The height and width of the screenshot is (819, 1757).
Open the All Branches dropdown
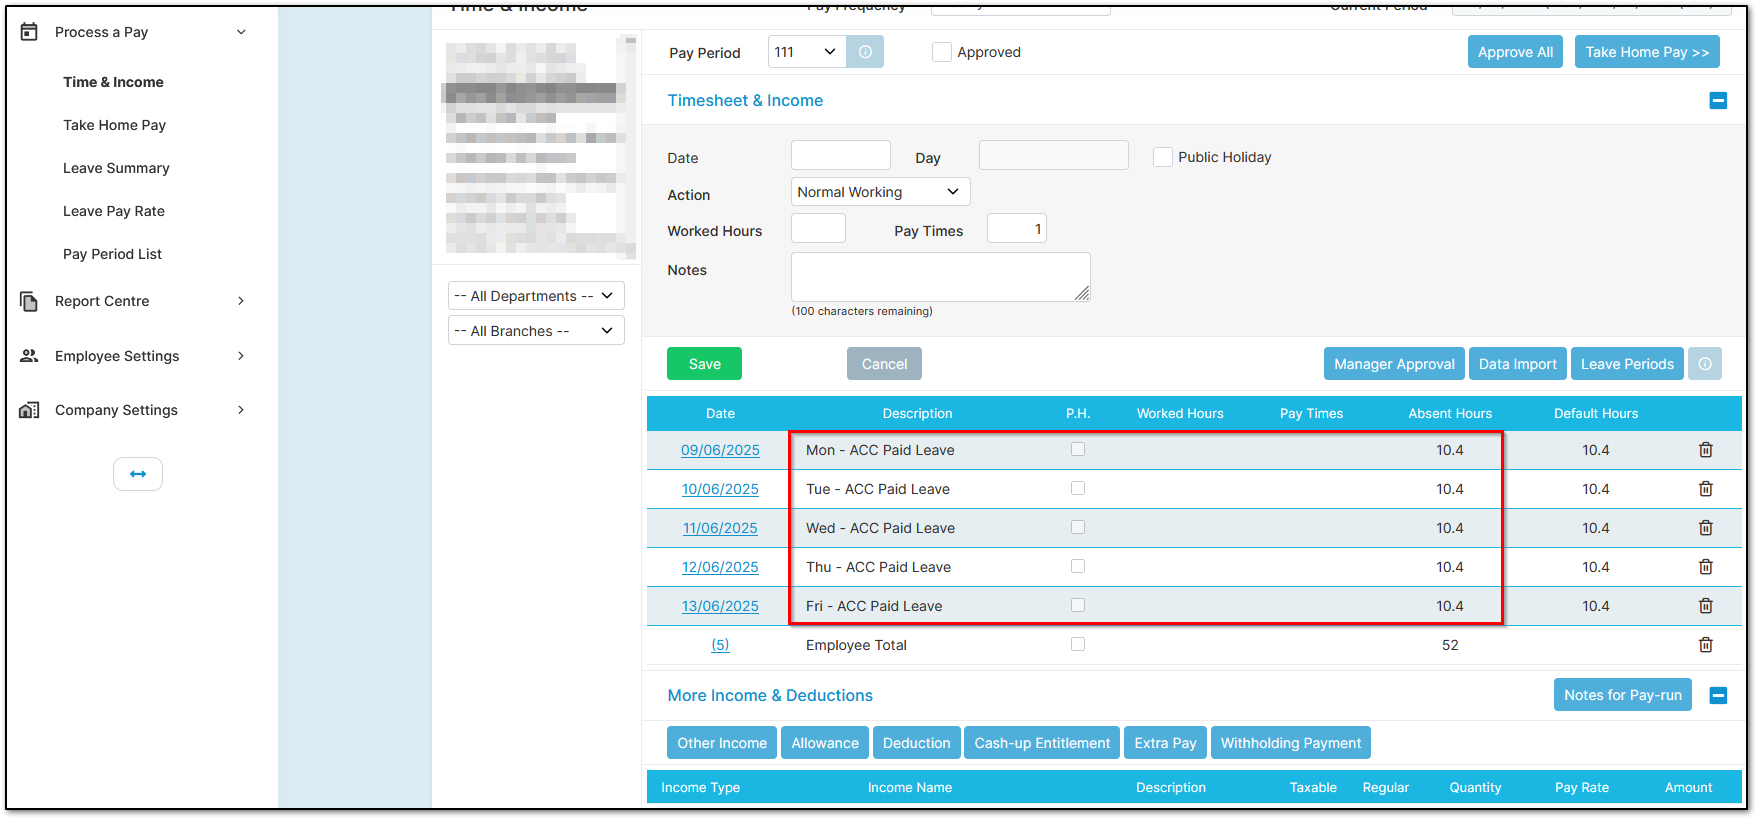coord(536,331)
